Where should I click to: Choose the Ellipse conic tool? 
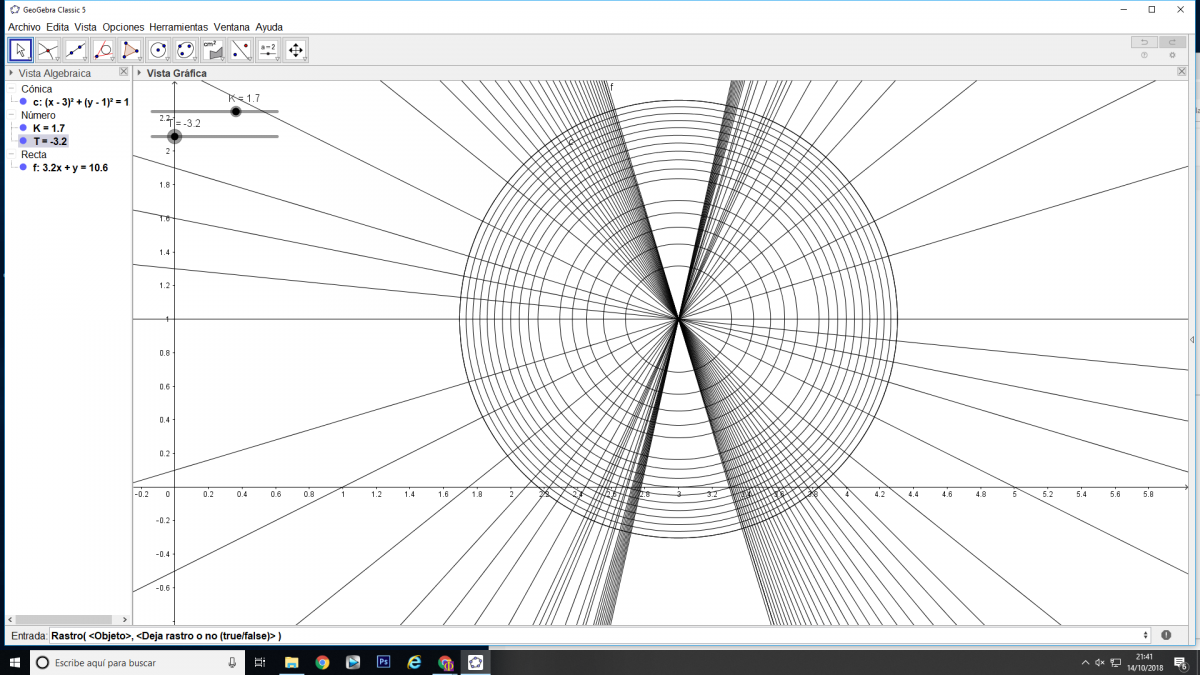click(185, 50)
